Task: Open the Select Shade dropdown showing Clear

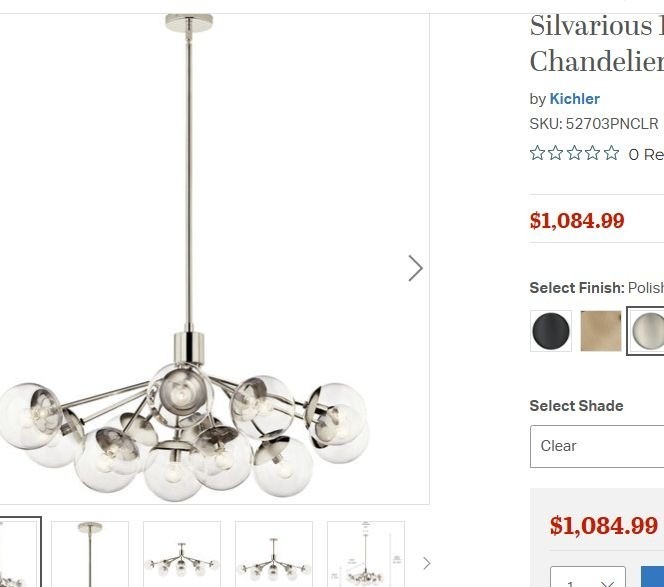Action: pyautogui.click(x=597, y=446)
